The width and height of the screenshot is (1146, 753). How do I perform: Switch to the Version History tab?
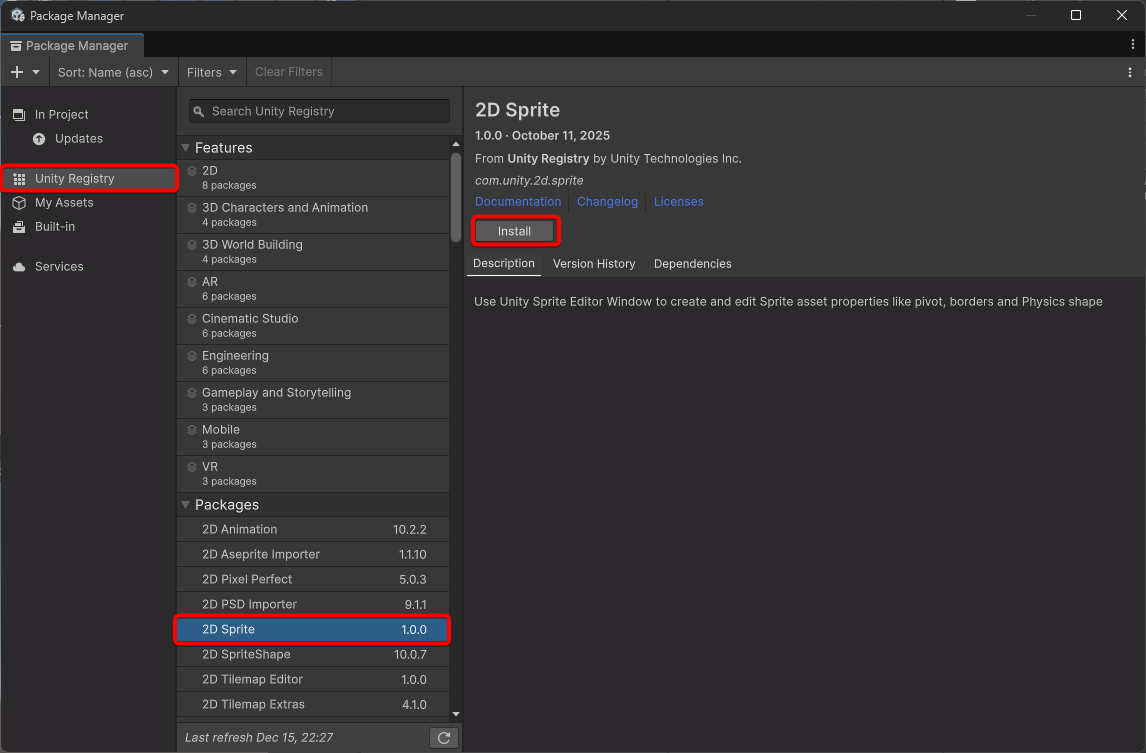tap(594, 264)
